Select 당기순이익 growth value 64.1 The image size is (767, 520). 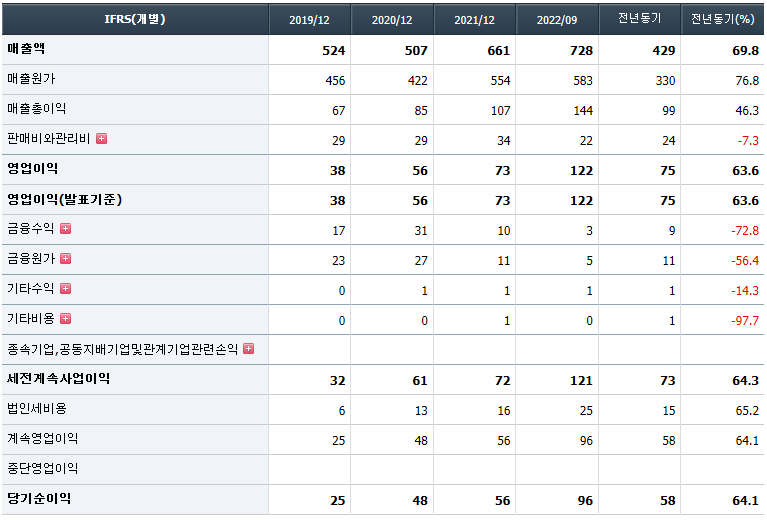pyautogui.click(x=745, y=500)
